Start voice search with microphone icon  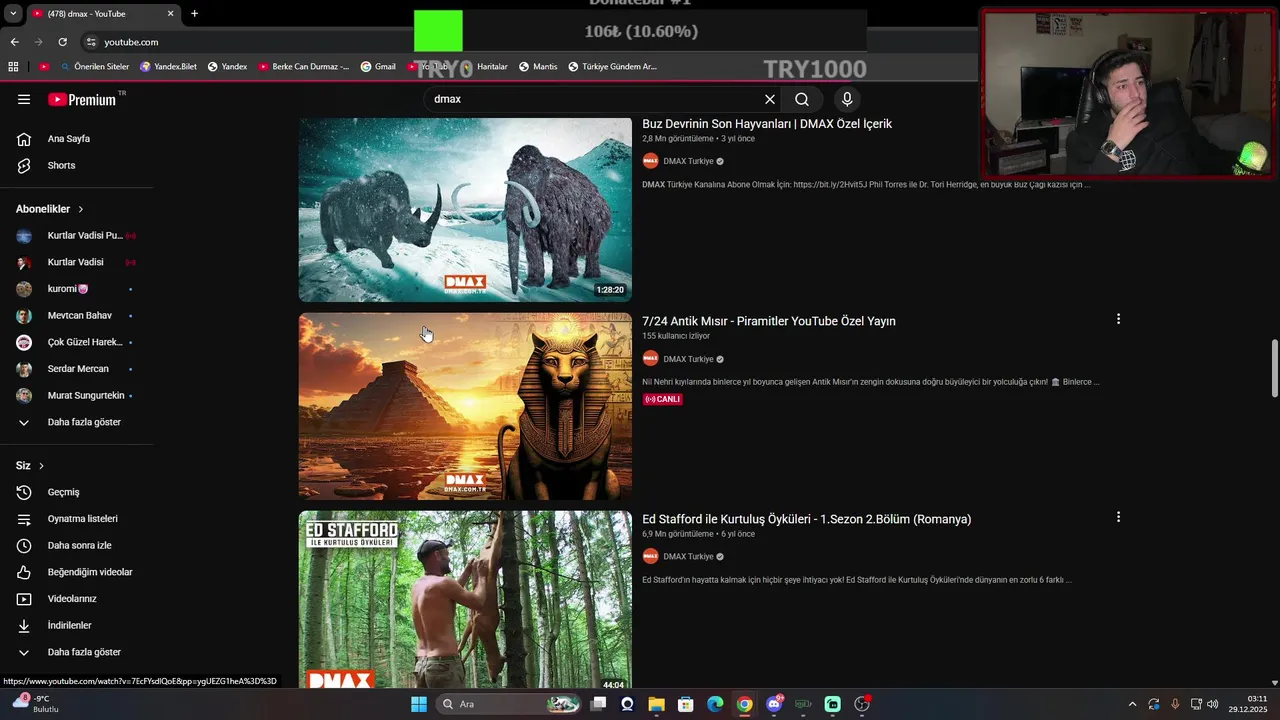[847, 99]
